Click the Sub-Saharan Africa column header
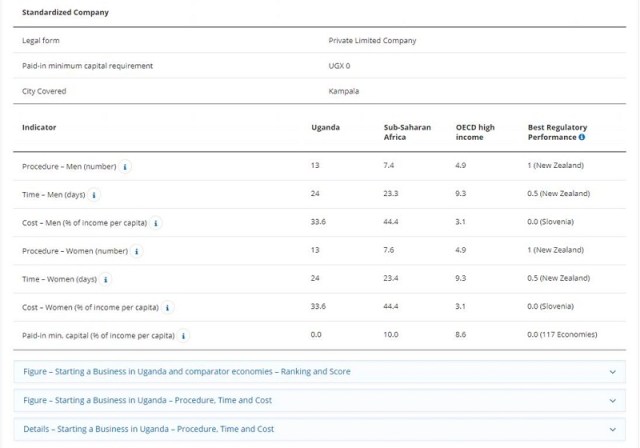Screen dimensions: 640x448 click(407, 132)
